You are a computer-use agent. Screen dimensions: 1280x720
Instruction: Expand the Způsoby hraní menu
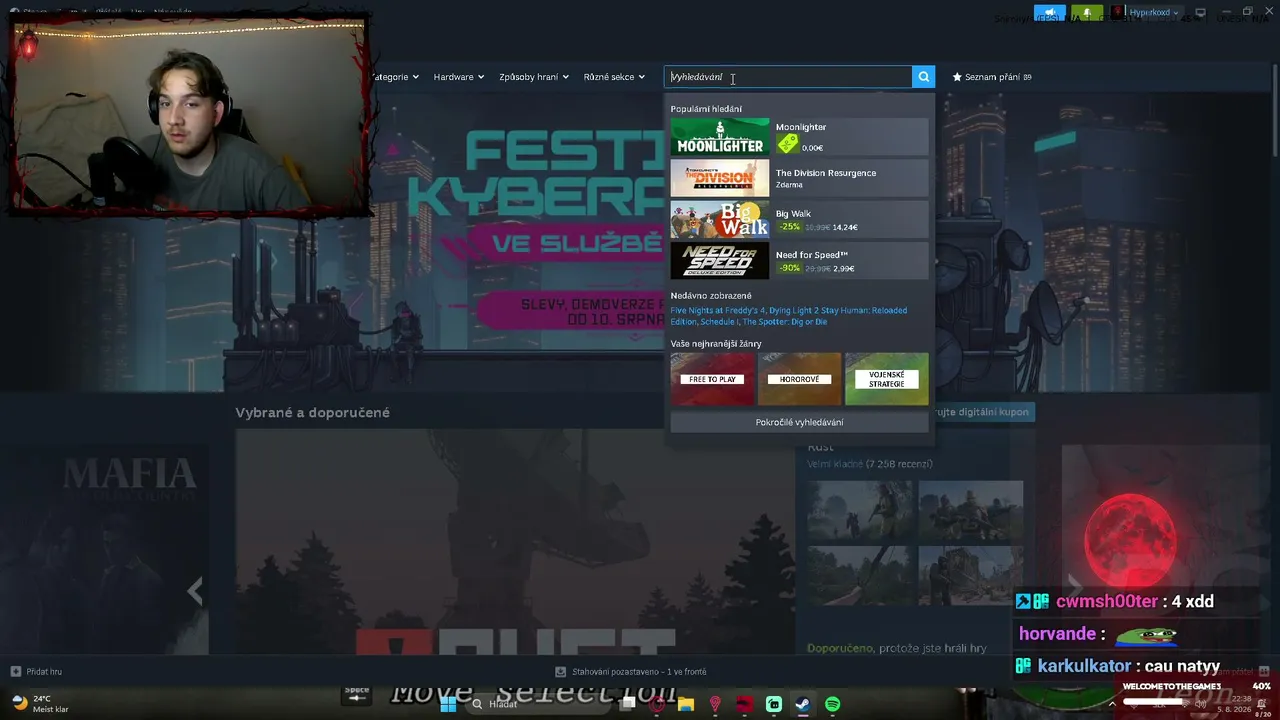[534, 77]
